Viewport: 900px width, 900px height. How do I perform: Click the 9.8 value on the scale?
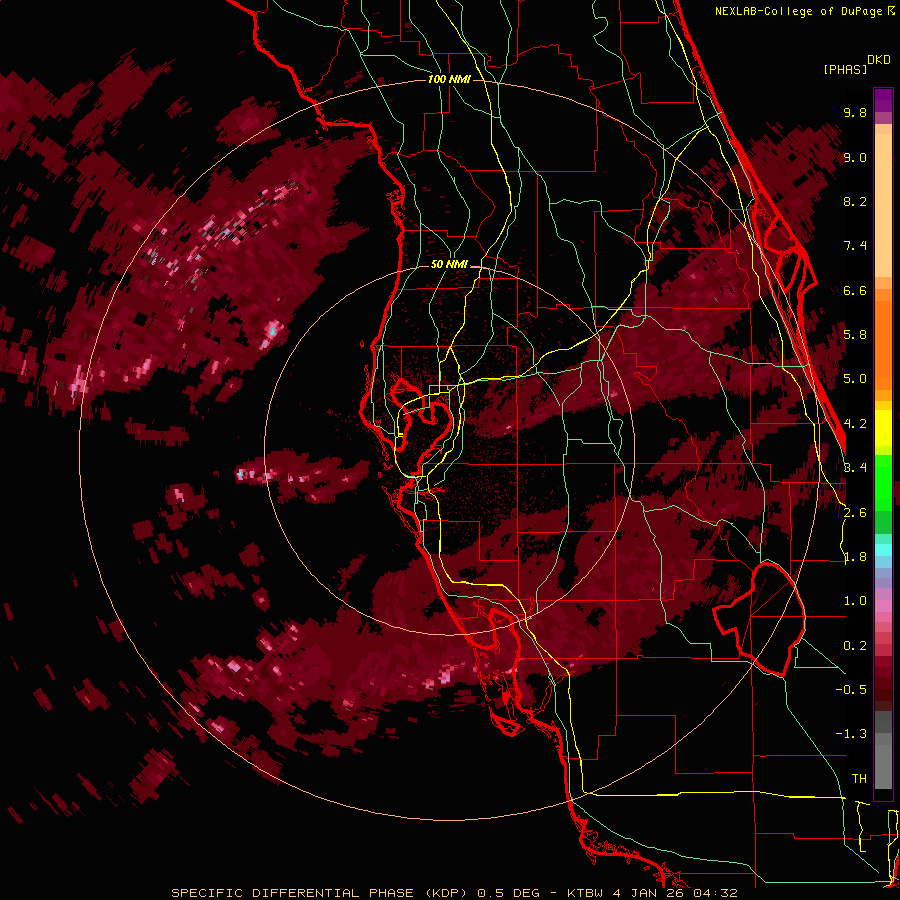(x=855, y=112)
